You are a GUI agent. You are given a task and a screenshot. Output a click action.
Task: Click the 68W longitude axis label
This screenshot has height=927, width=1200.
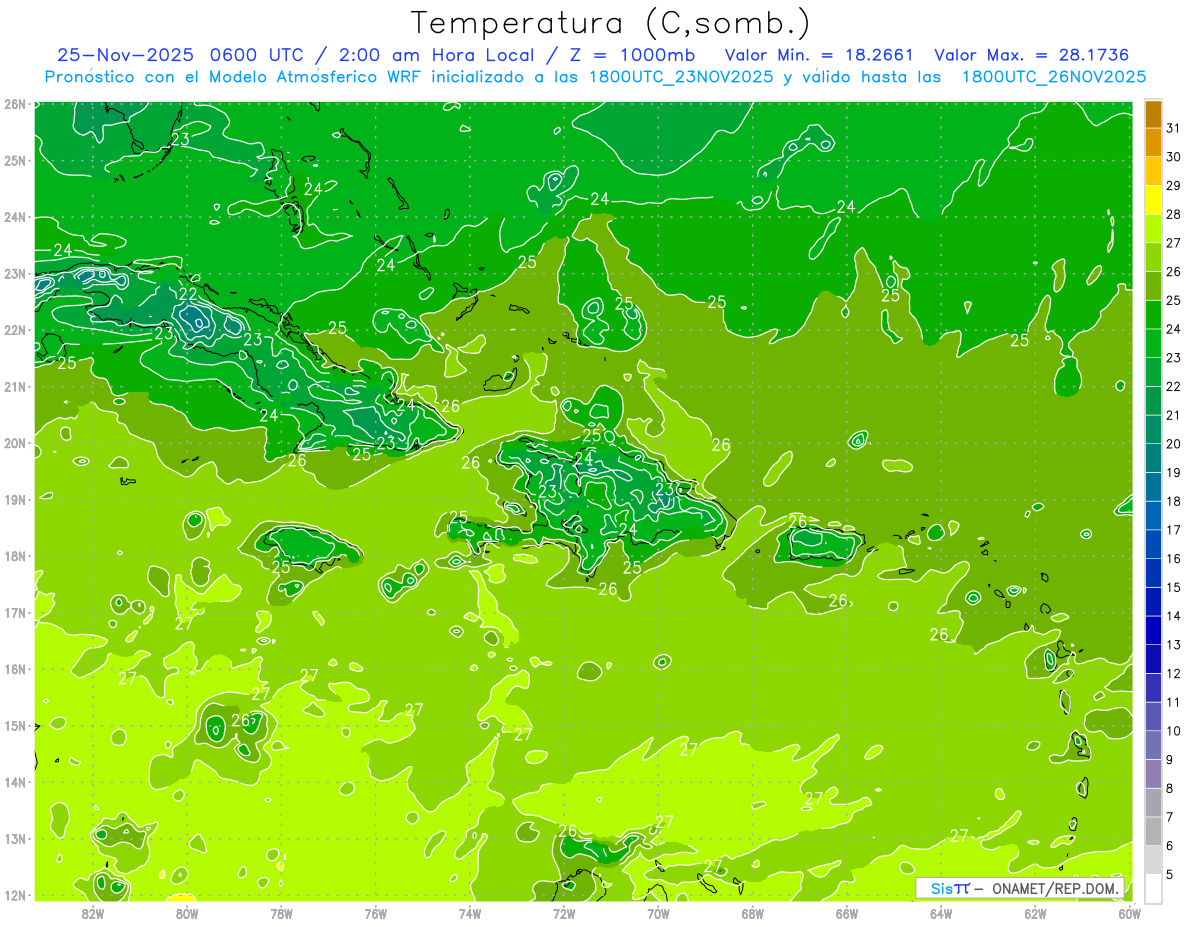[752, 913]
